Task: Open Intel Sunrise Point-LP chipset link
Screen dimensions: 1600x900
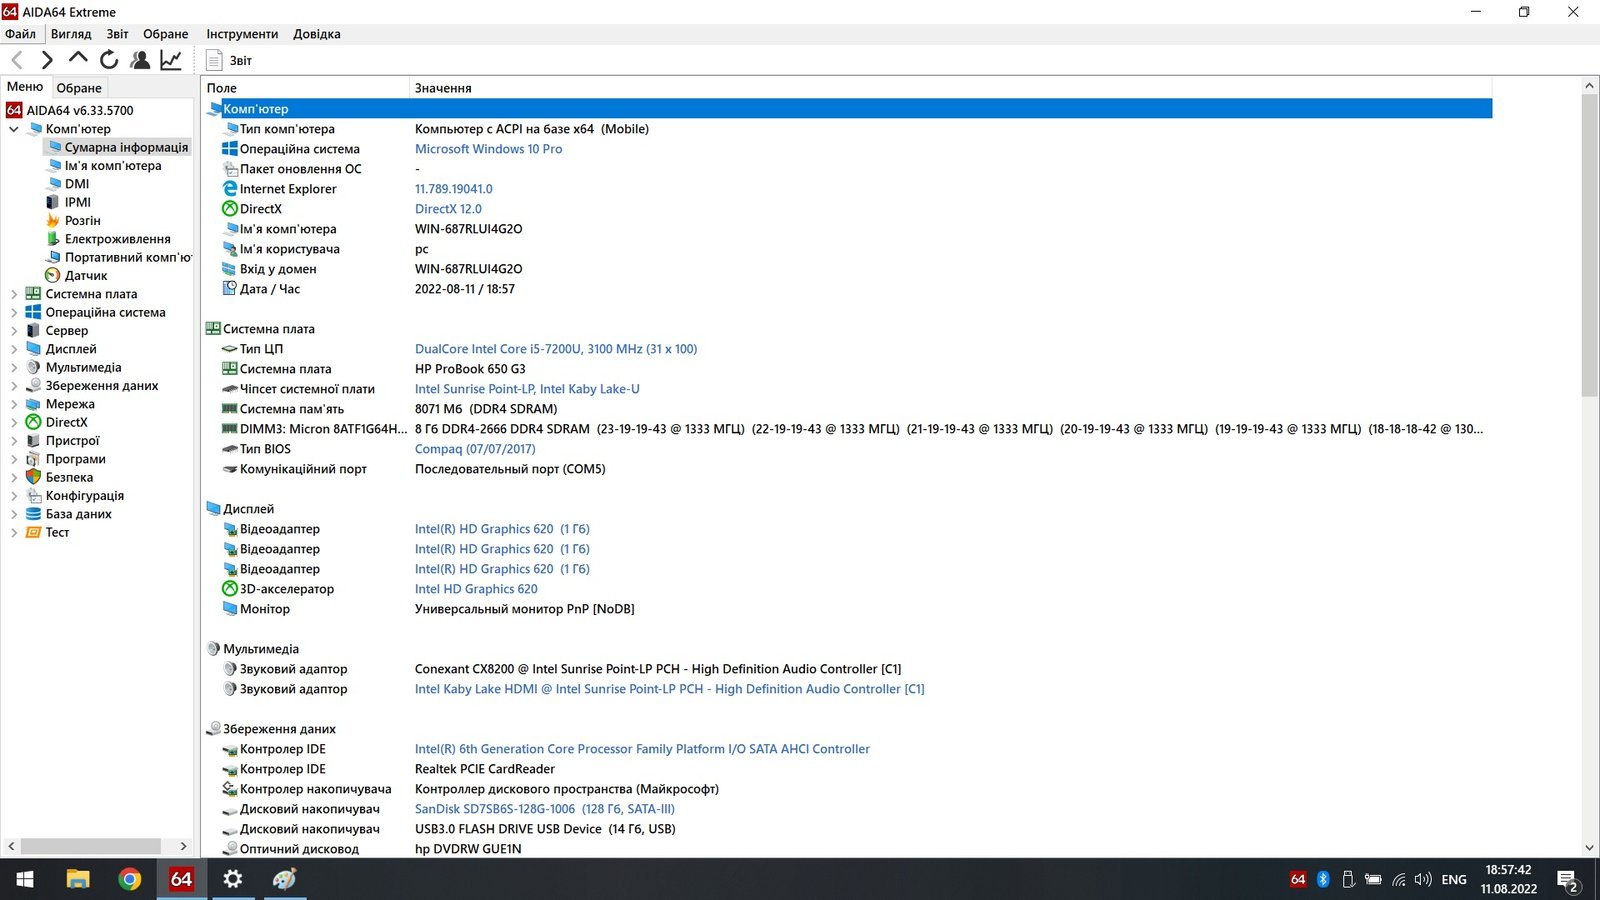Action: click(x=527, y=389)
